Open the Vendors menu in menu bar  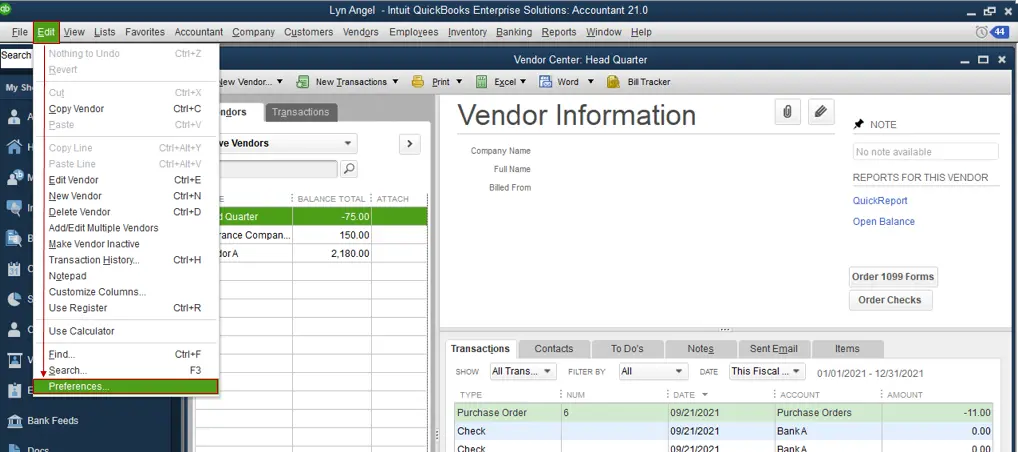click(x=360, y=32)
